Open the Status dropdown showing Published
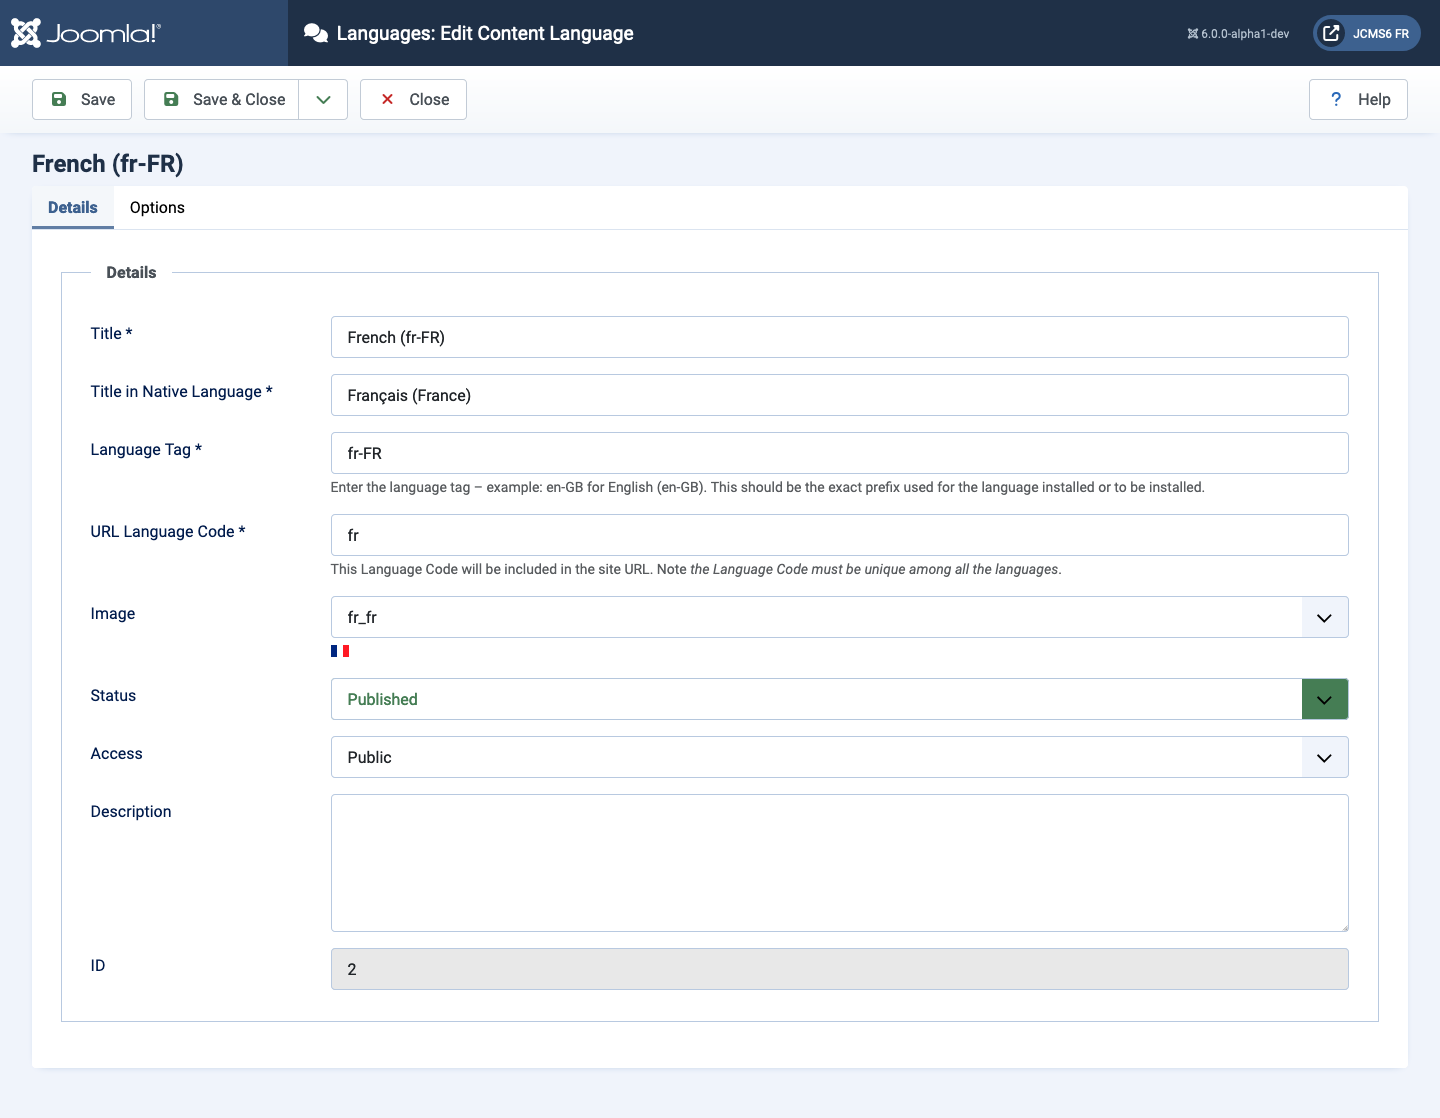Screen dimensions: 1440x1118 point(839,699)
